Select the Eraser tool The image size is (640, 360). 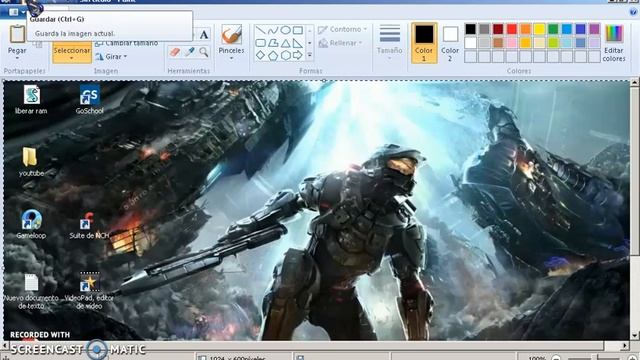click(175, 52)
